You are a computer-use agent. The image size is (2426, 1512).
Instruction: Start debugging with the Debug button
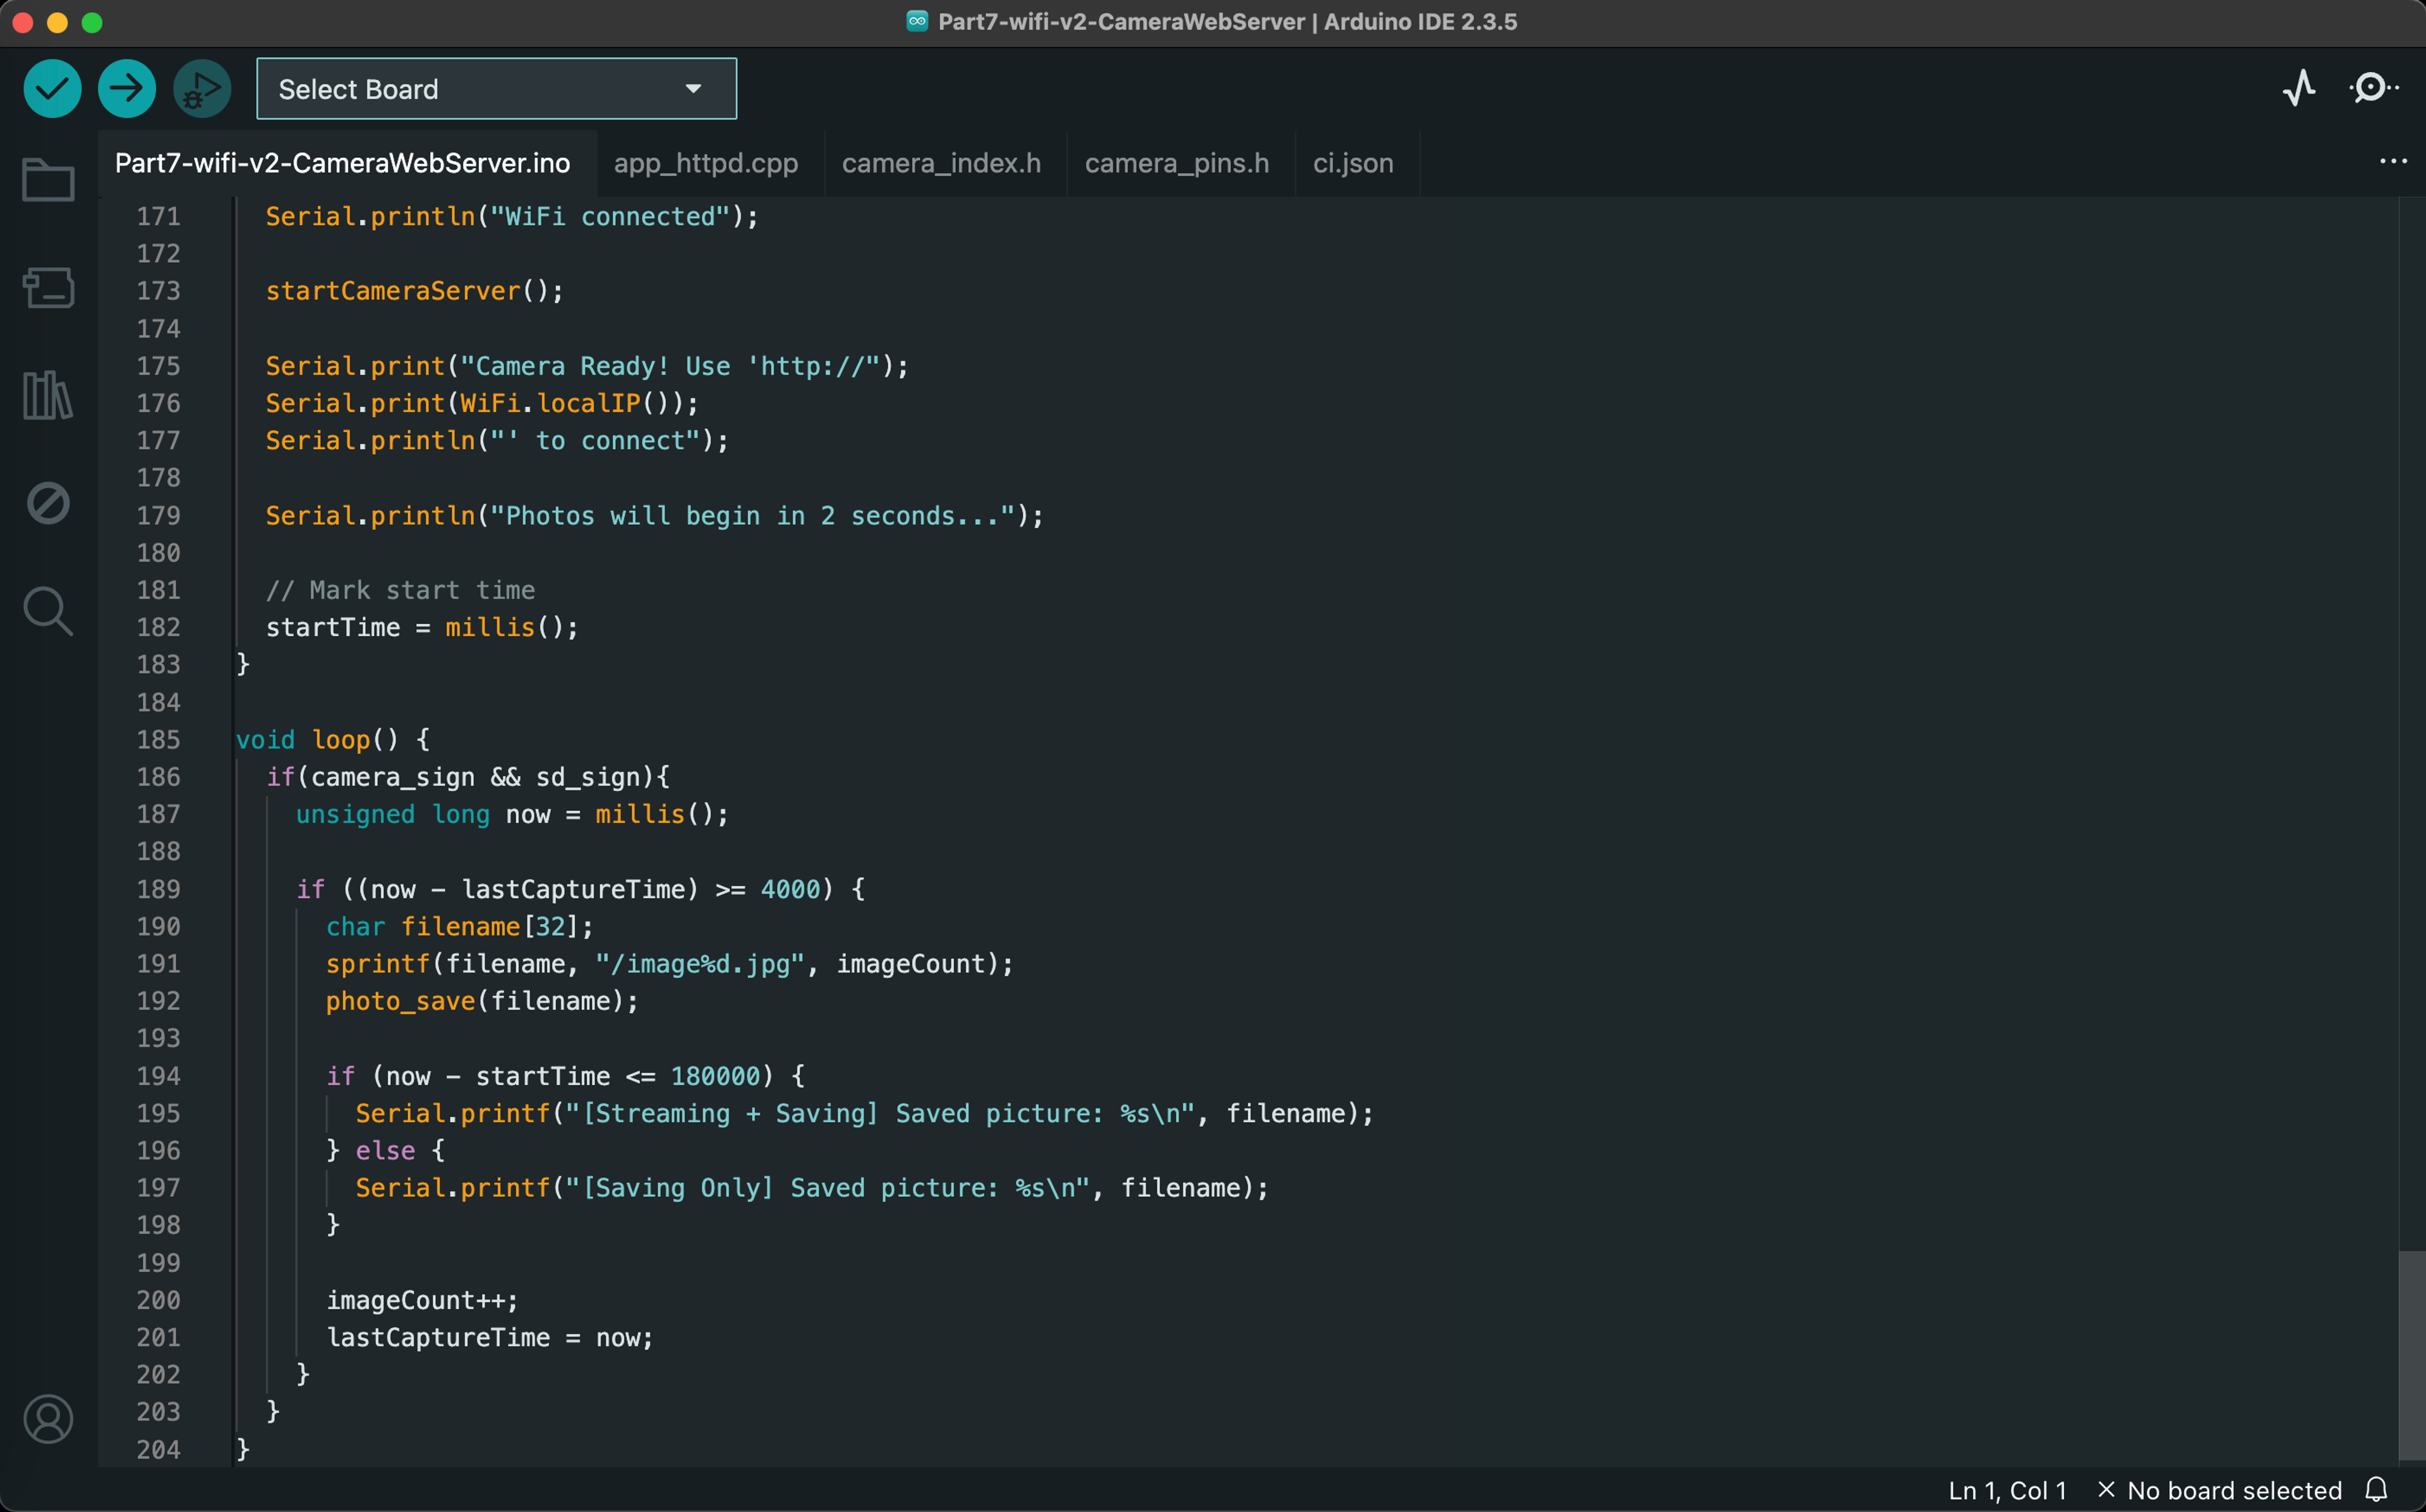point(202,89)
